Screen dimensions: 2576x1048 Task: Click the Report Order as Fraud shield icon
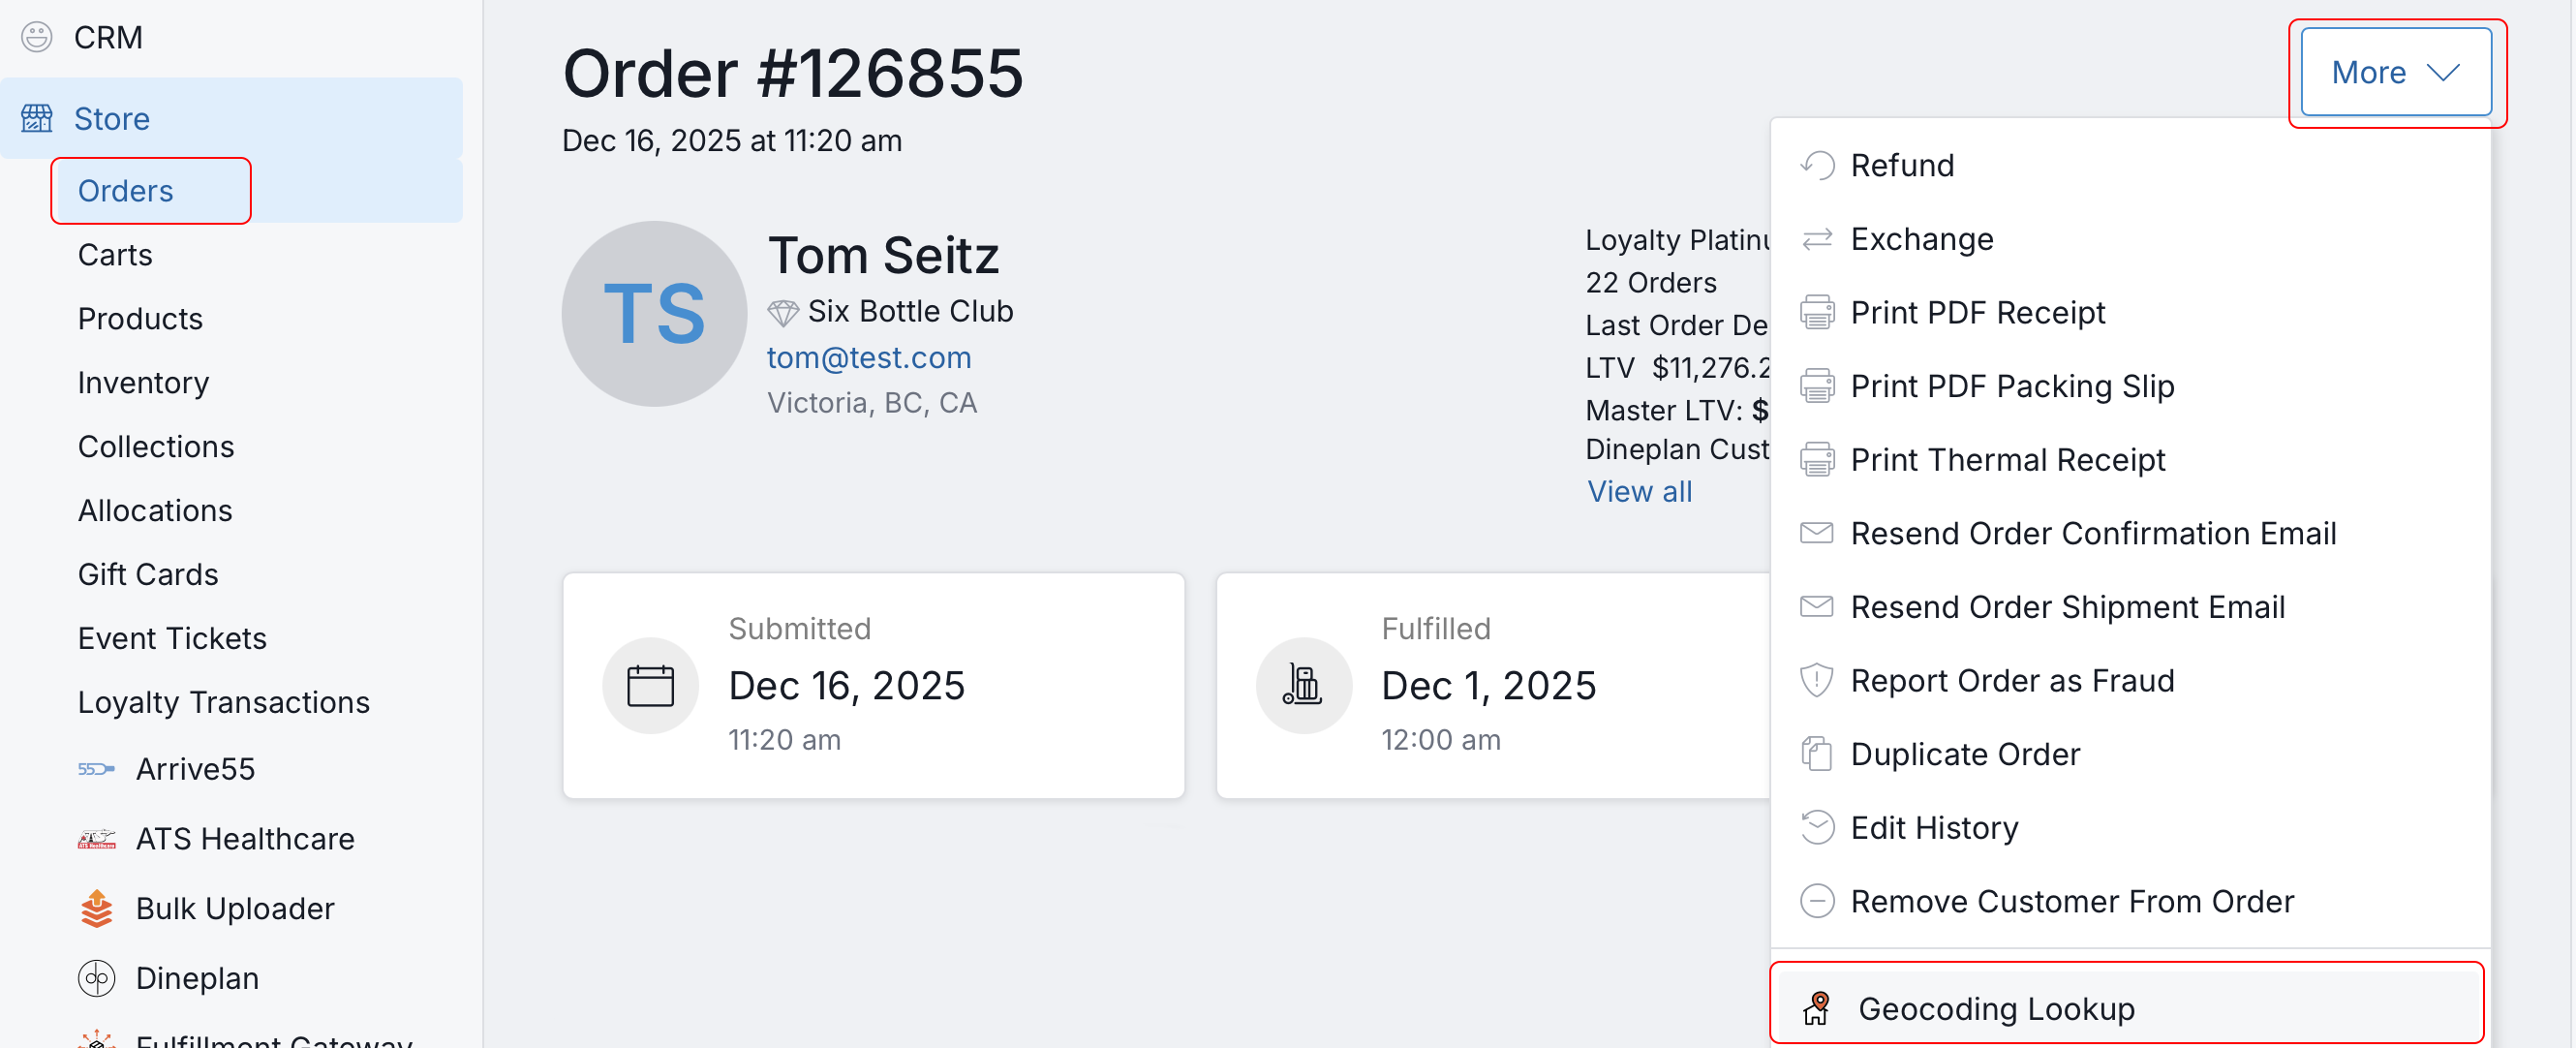[x=1816, y=680]
